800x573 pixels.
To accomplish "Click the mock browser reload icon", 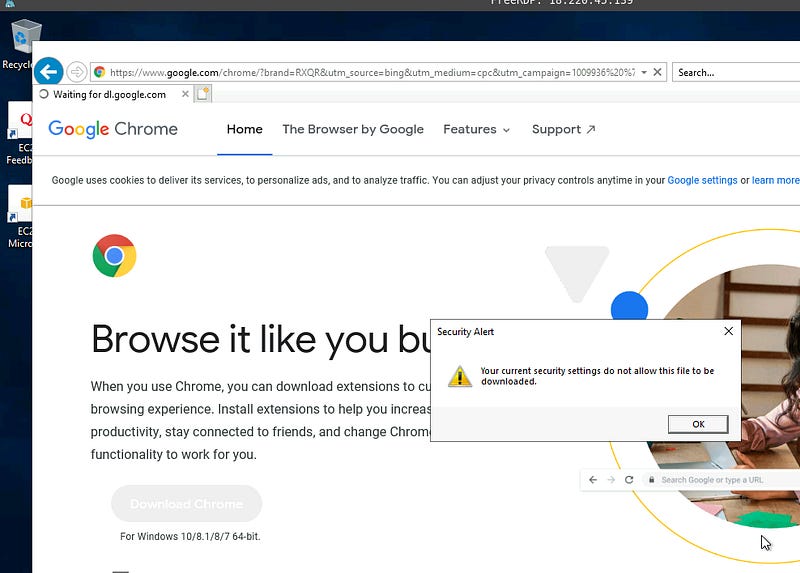I will click(629, 480).
